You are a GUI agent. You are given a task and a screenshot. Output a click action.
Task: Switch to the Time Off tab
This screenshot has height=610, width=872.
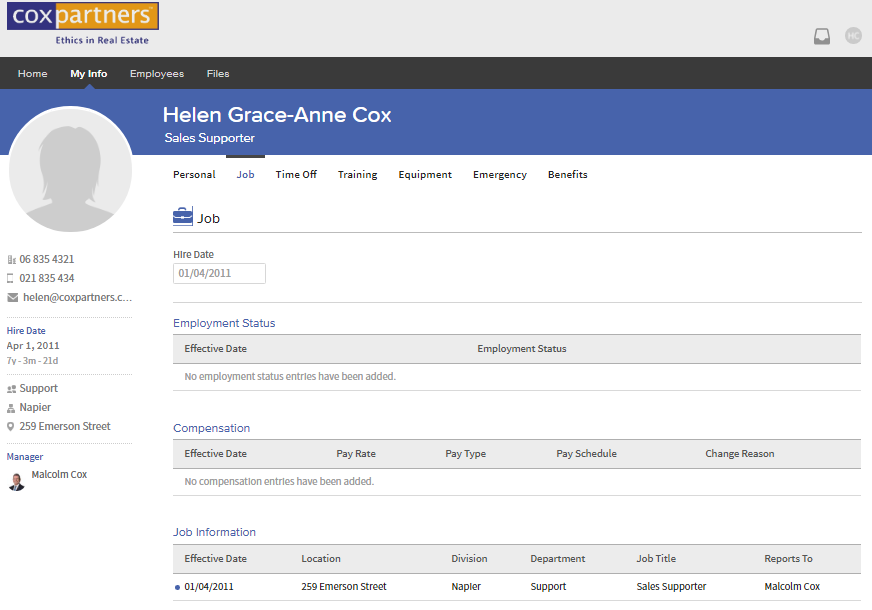pos(296,175)
